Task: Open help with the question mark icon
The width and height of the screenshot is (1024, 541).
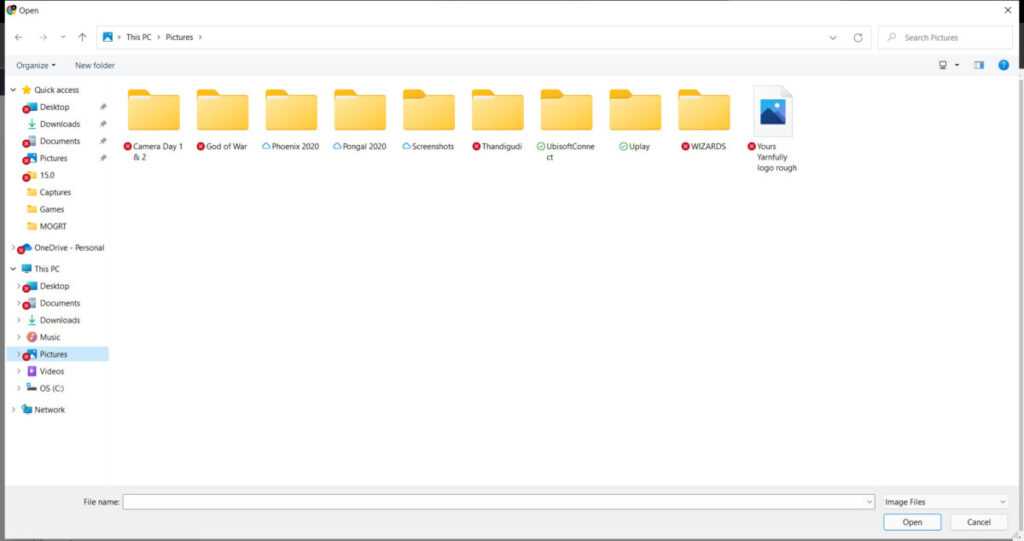Action: (x=1004, y=65)
